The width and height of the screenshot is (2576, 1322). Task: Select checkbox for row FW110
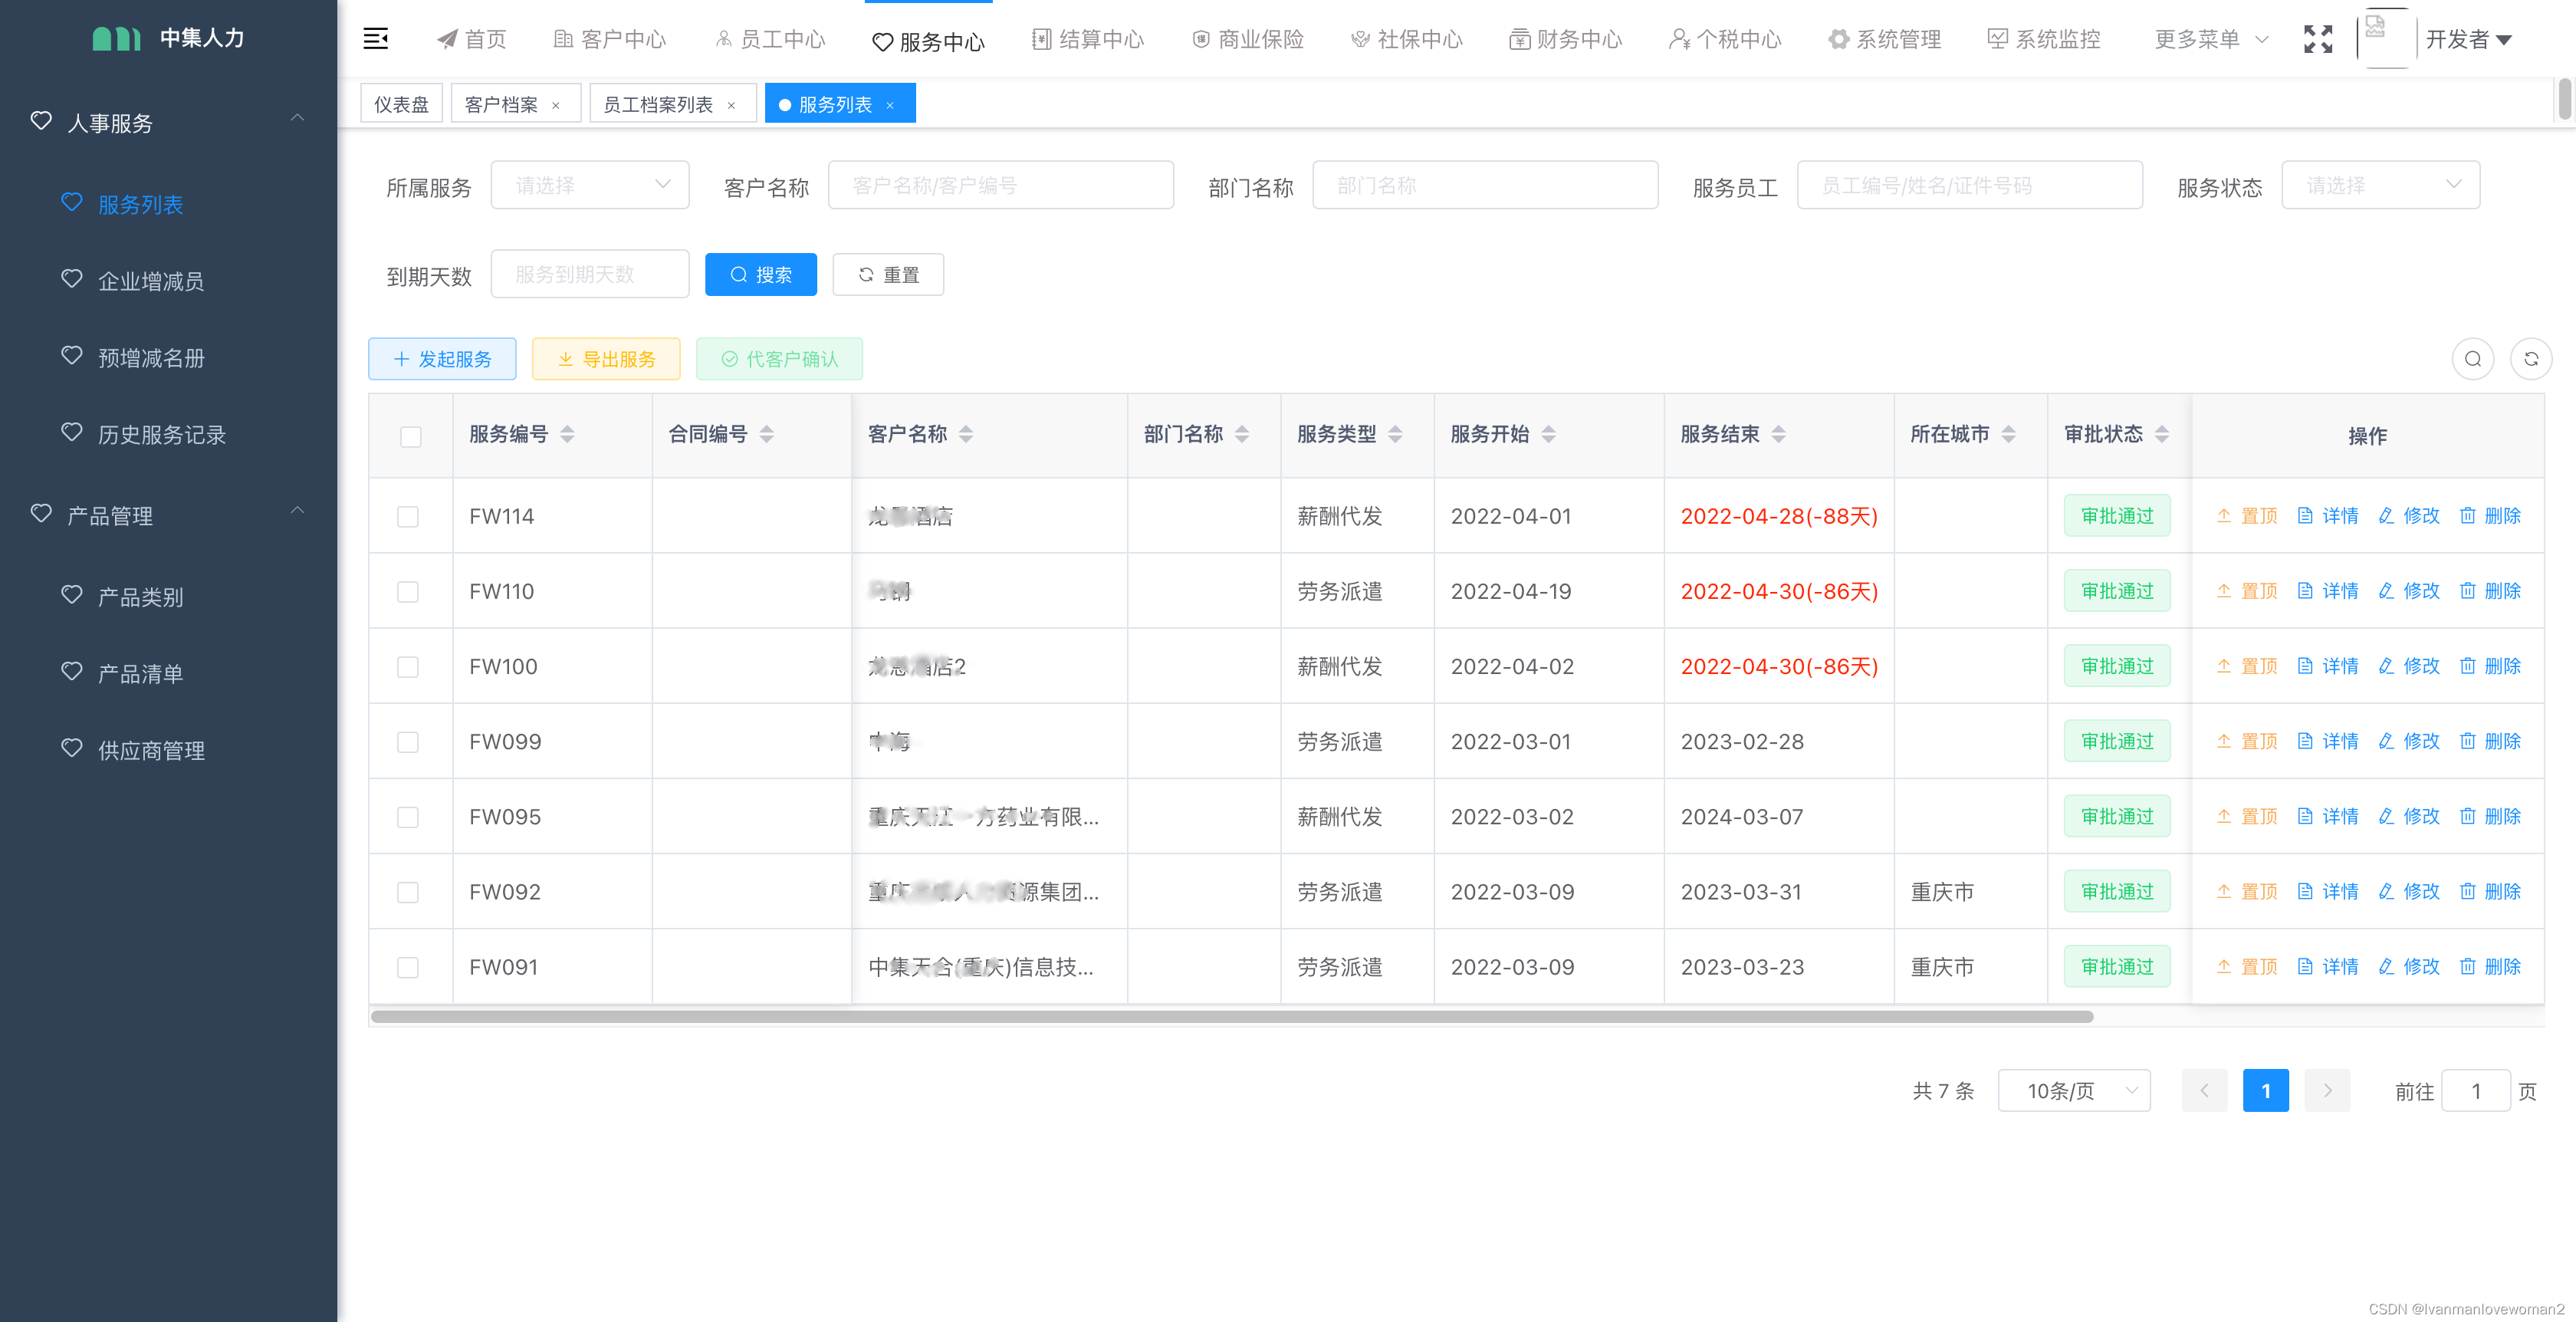(408, 592)
